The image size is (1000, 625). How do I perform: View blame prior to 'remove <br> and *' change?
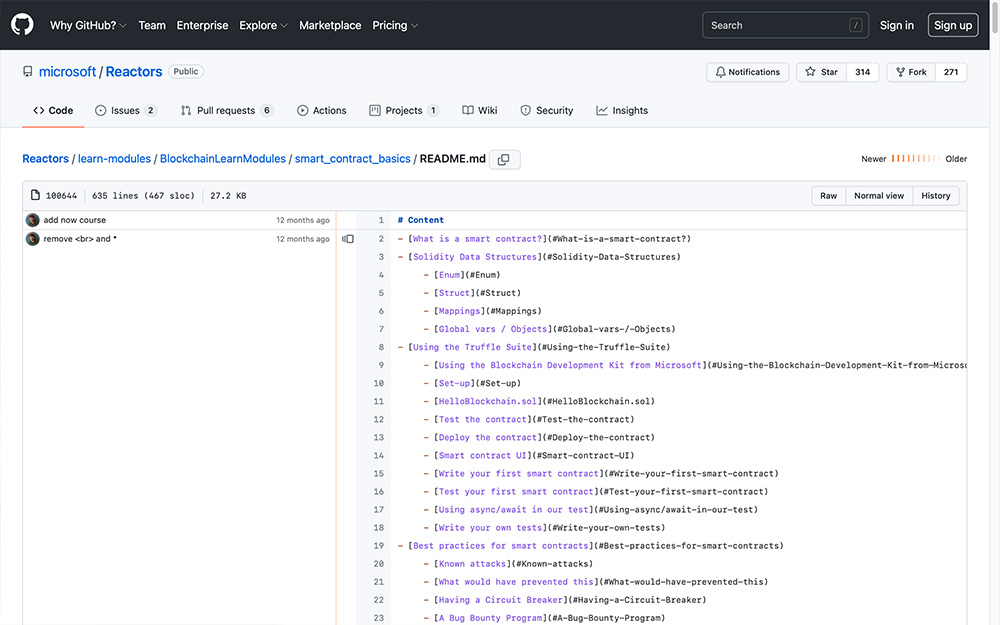coord(348,239)
